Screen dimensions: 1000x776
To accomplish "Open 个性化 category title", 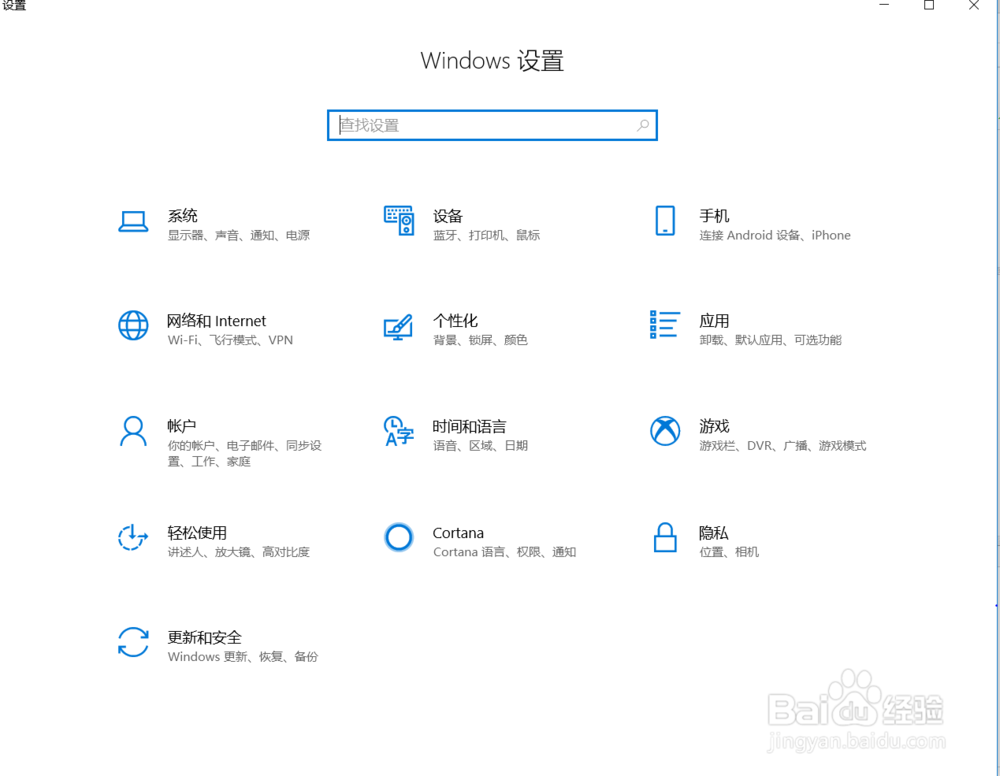I will click(455, 321).
